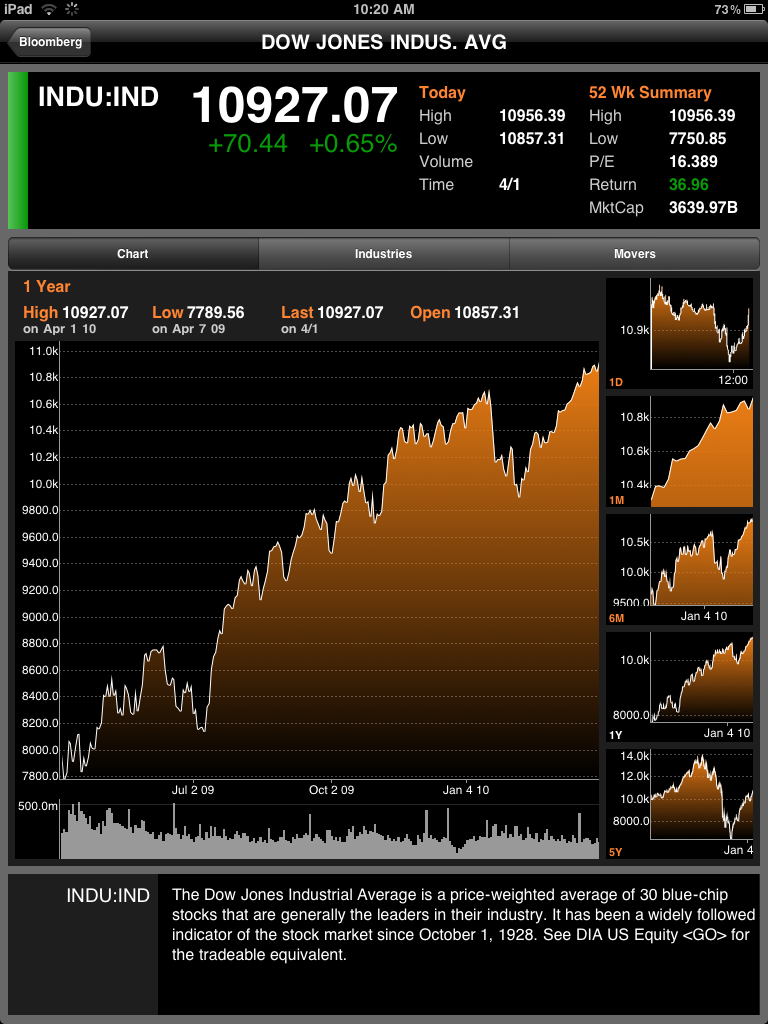Tap the green price-up indicator bar

click(x=18, y=151)
